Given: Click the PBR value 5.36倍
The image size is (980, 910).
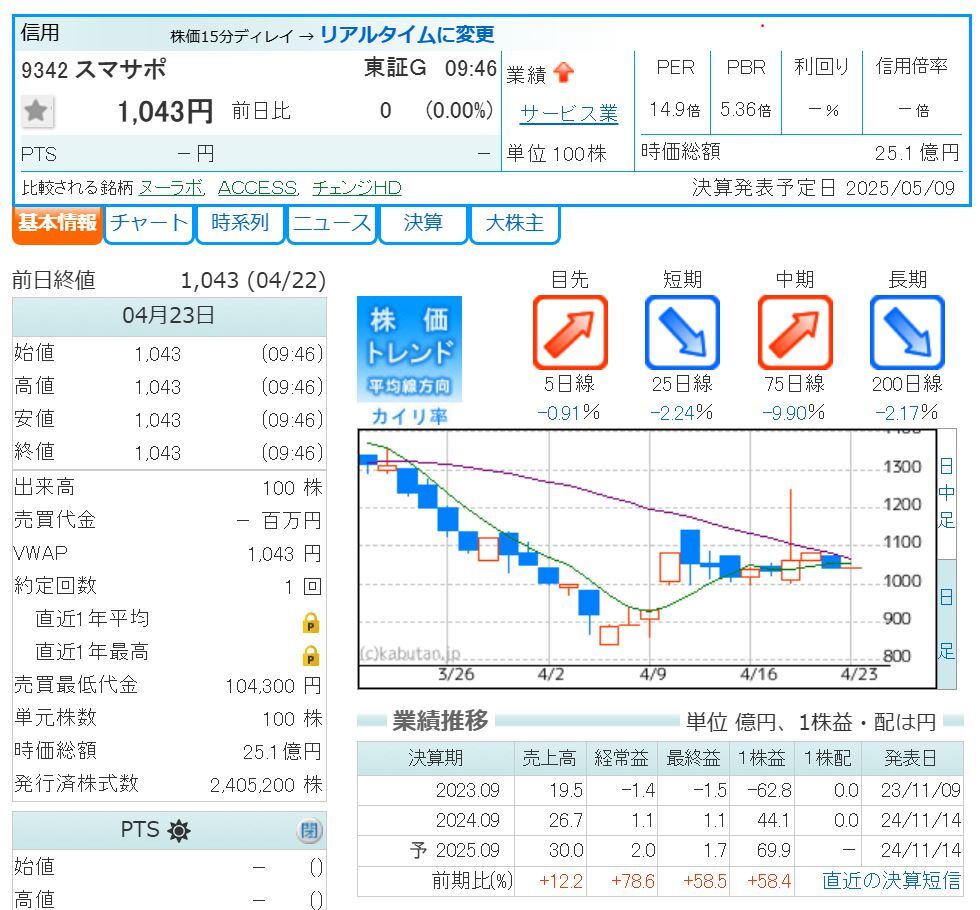Looking at the screenshot, I should tap(745, 110).
